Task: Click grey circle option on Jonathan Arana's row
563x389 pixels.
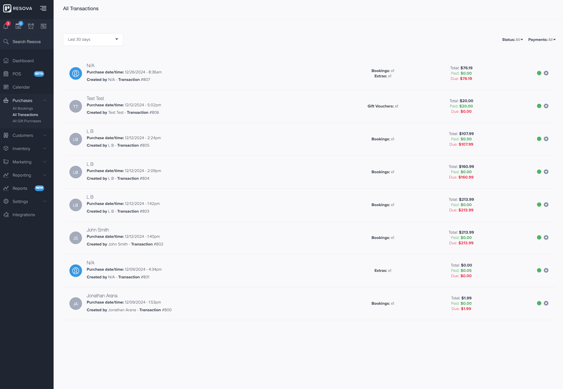Action: pos(546,304)
